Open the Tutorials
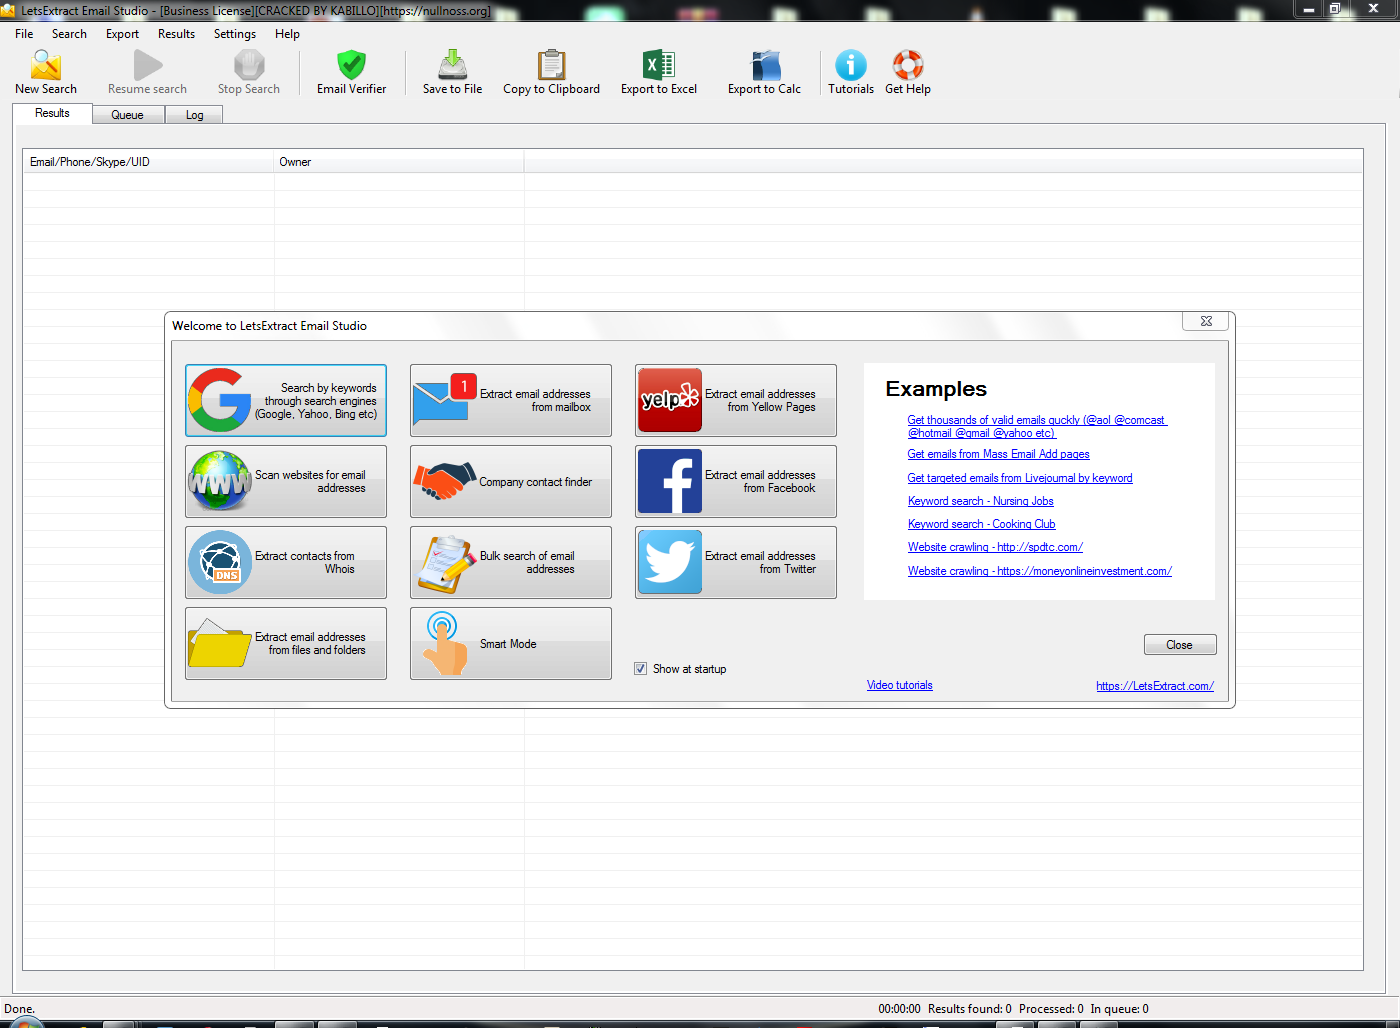The image size is (1400, 1028). [850, 70]
